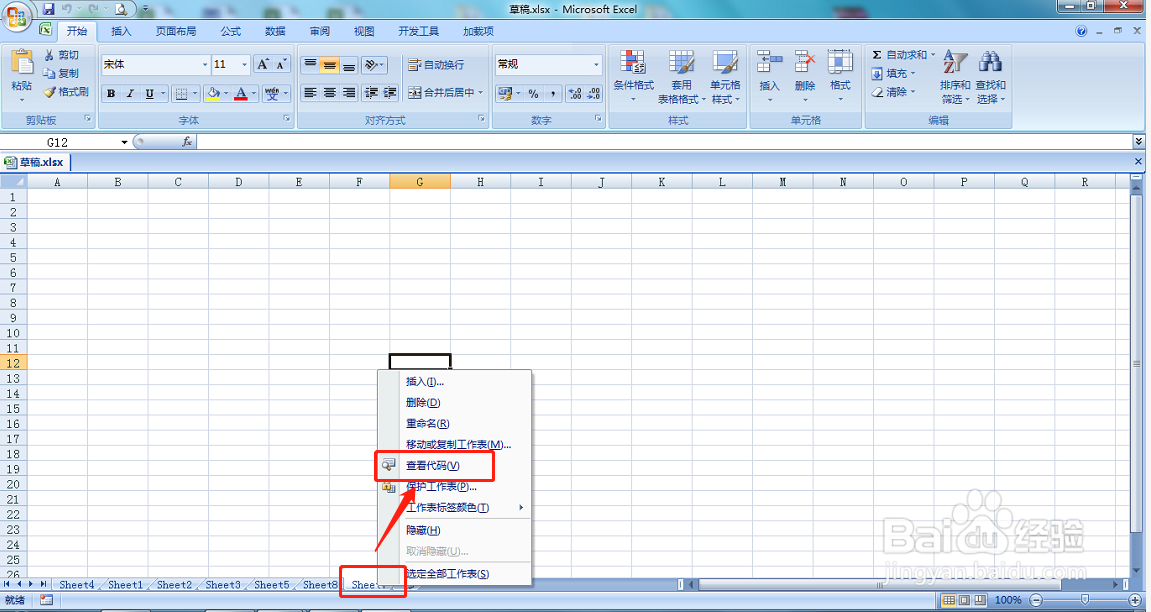Switch to the 页面布局 ribbon tab
1151x612 pixels.
click(x=176, y=31)
